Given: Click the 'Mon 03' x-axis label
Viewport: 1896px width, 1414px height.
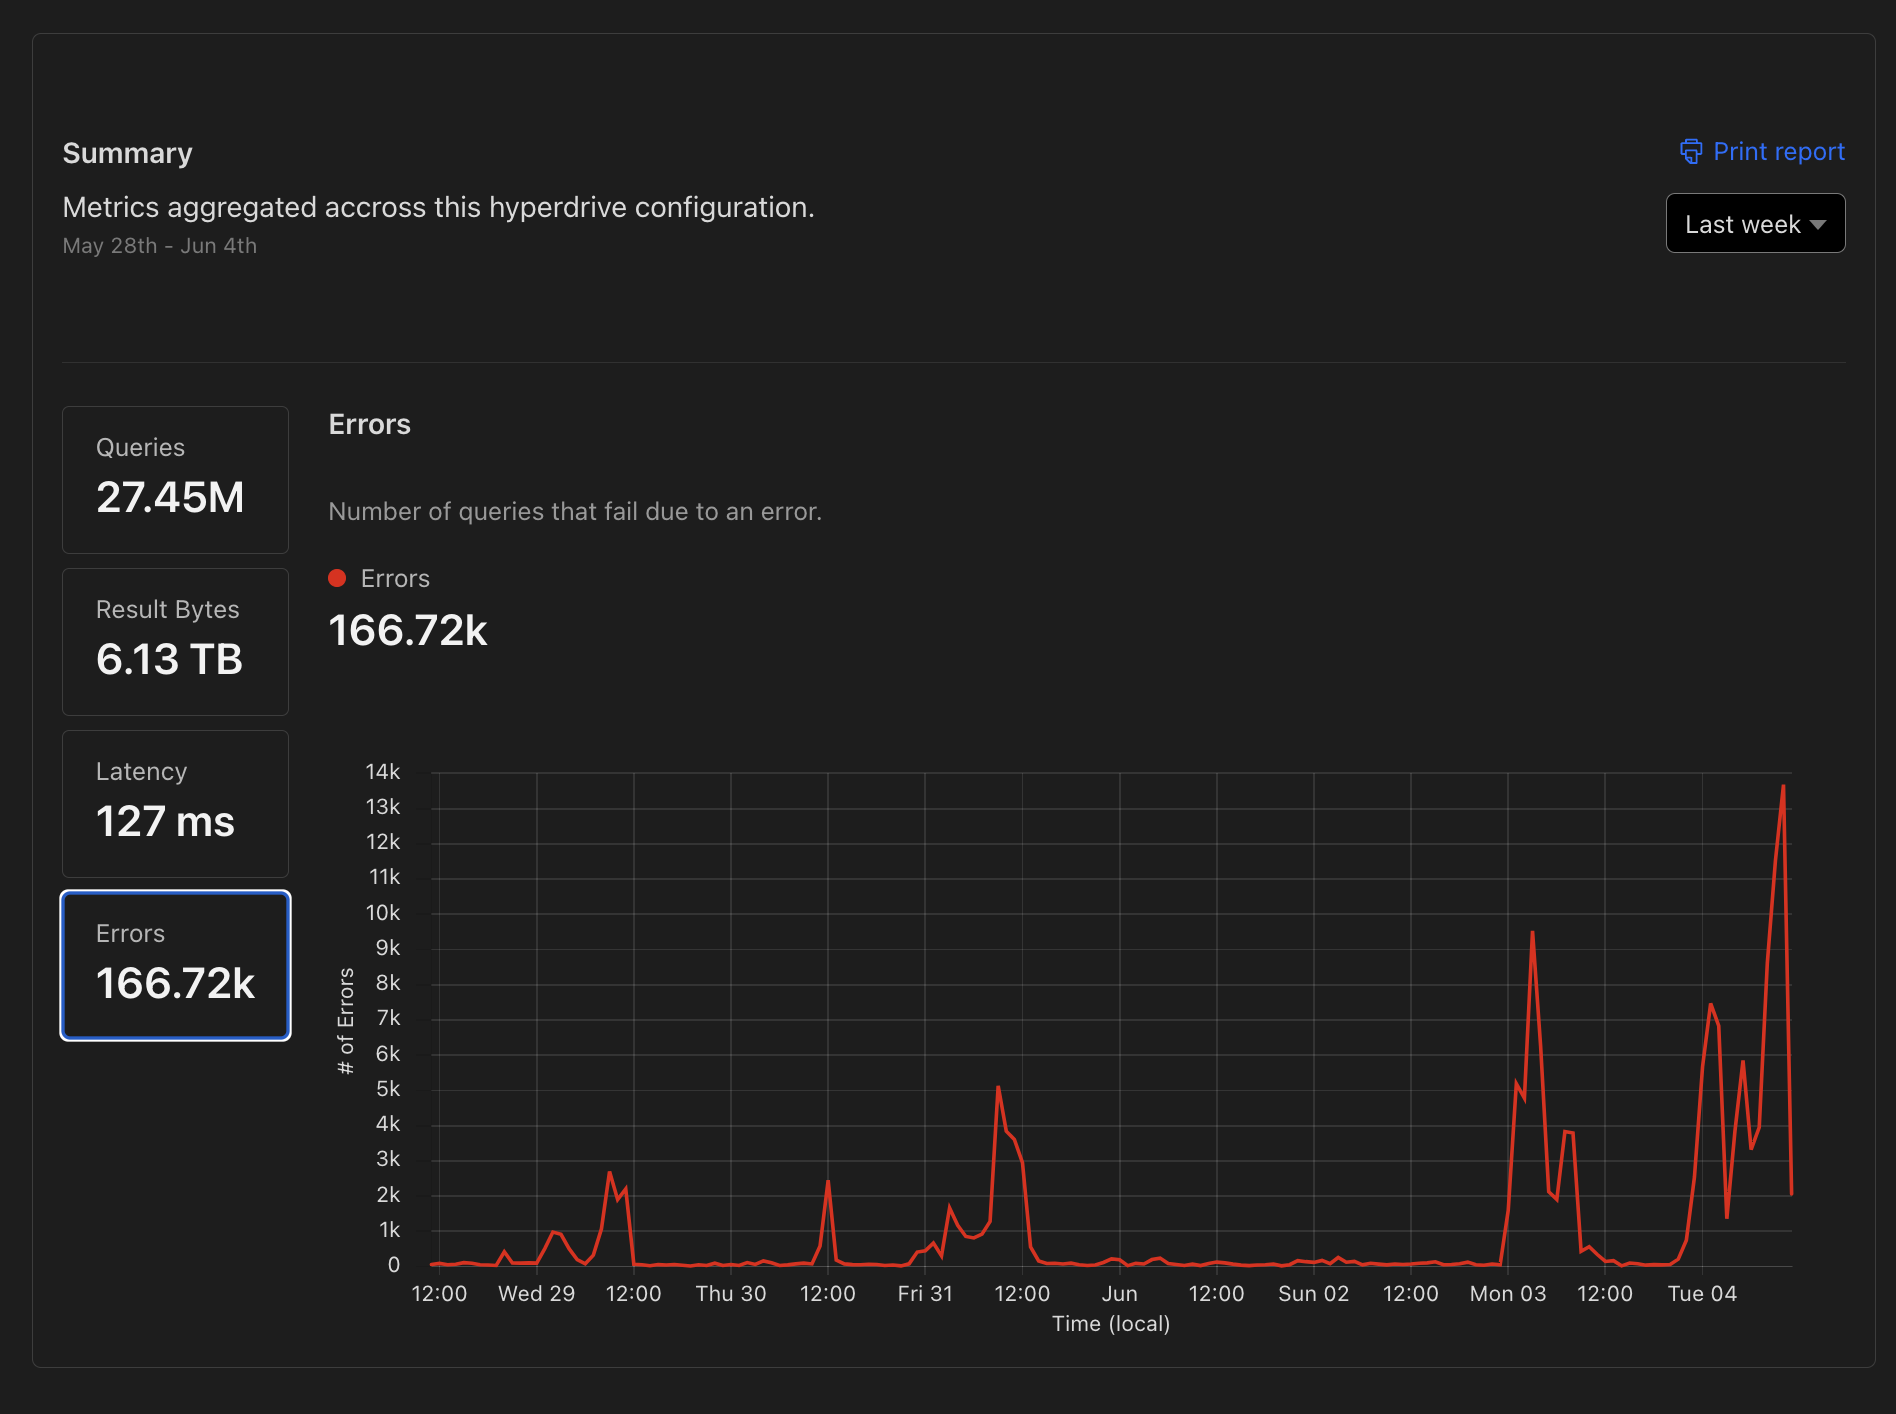Looking at the screenshot, I should coord(1508,1293).
